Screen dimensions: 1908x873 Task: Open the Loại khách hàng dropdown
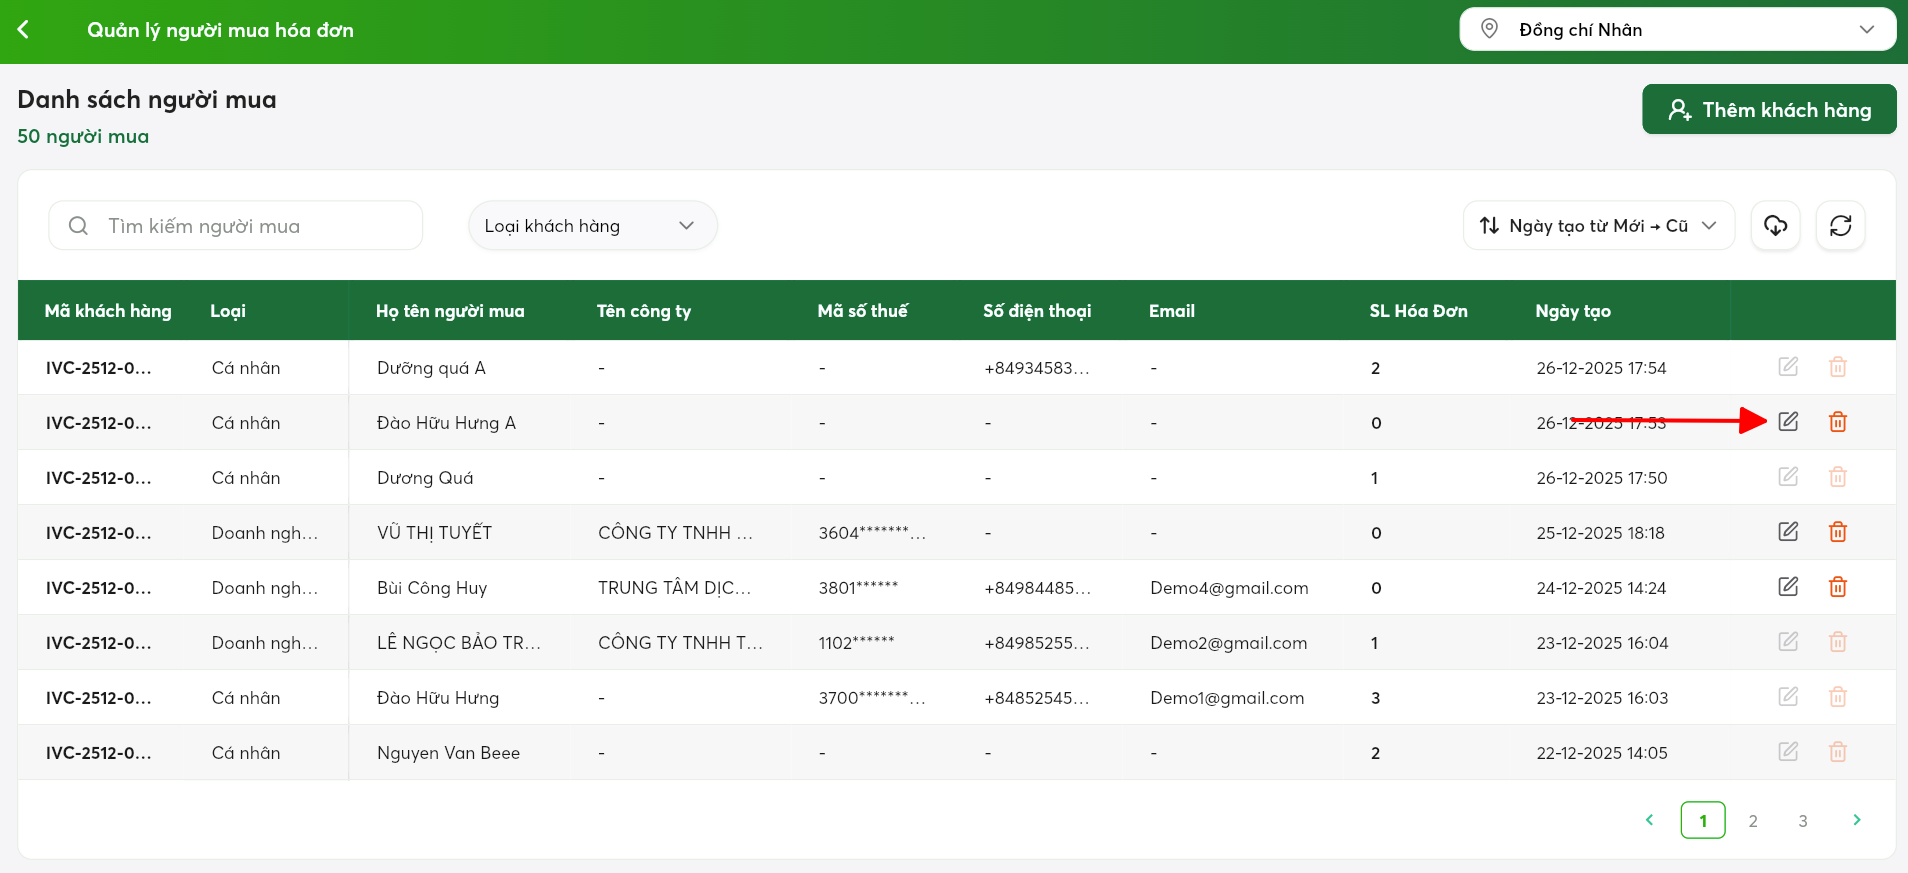click(592, 226)
